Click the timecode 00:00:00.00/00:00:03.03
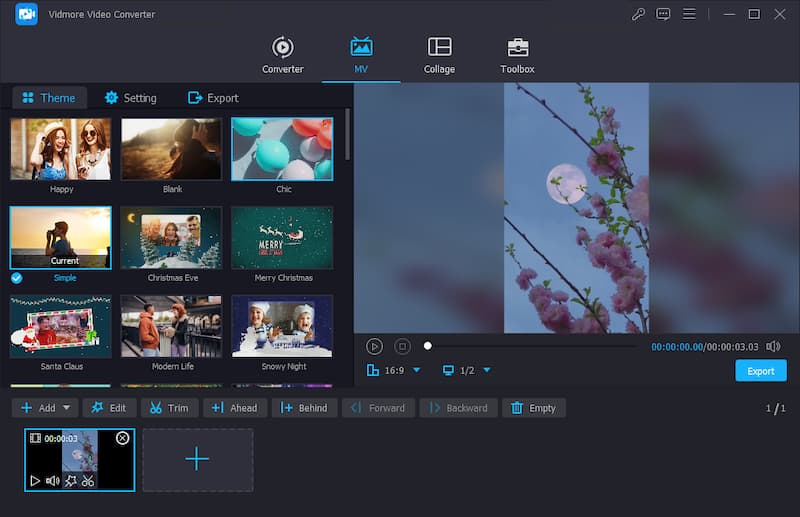This screenshot has width=800, height=517. tap(705, 347)
